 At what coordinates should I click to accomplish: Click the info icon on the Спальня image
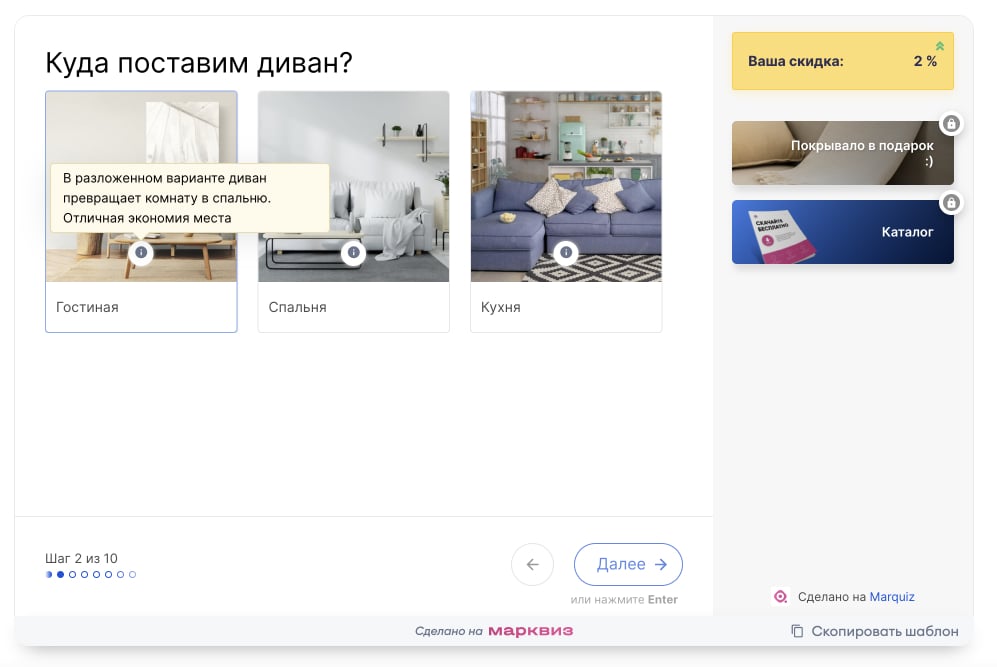tap(354, 252)
